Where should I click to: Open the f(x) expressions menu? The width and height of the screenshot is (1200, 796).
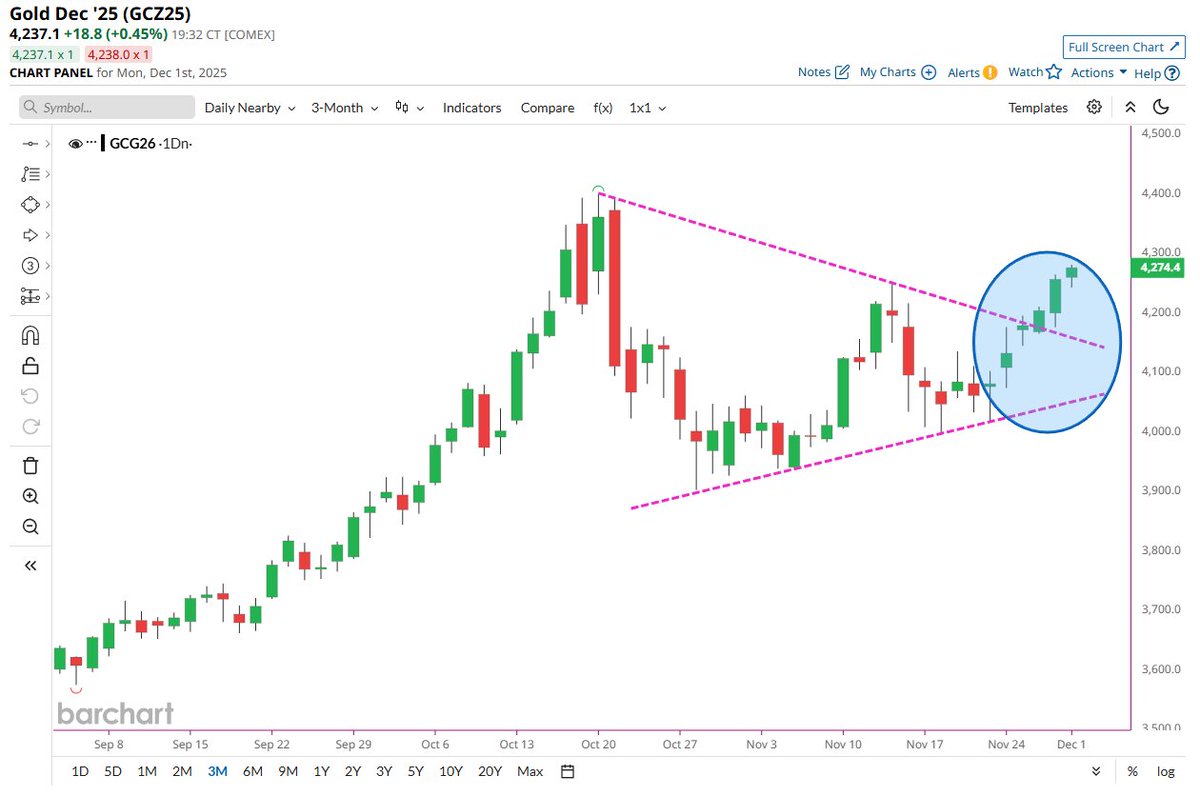(x=603, y=107)
